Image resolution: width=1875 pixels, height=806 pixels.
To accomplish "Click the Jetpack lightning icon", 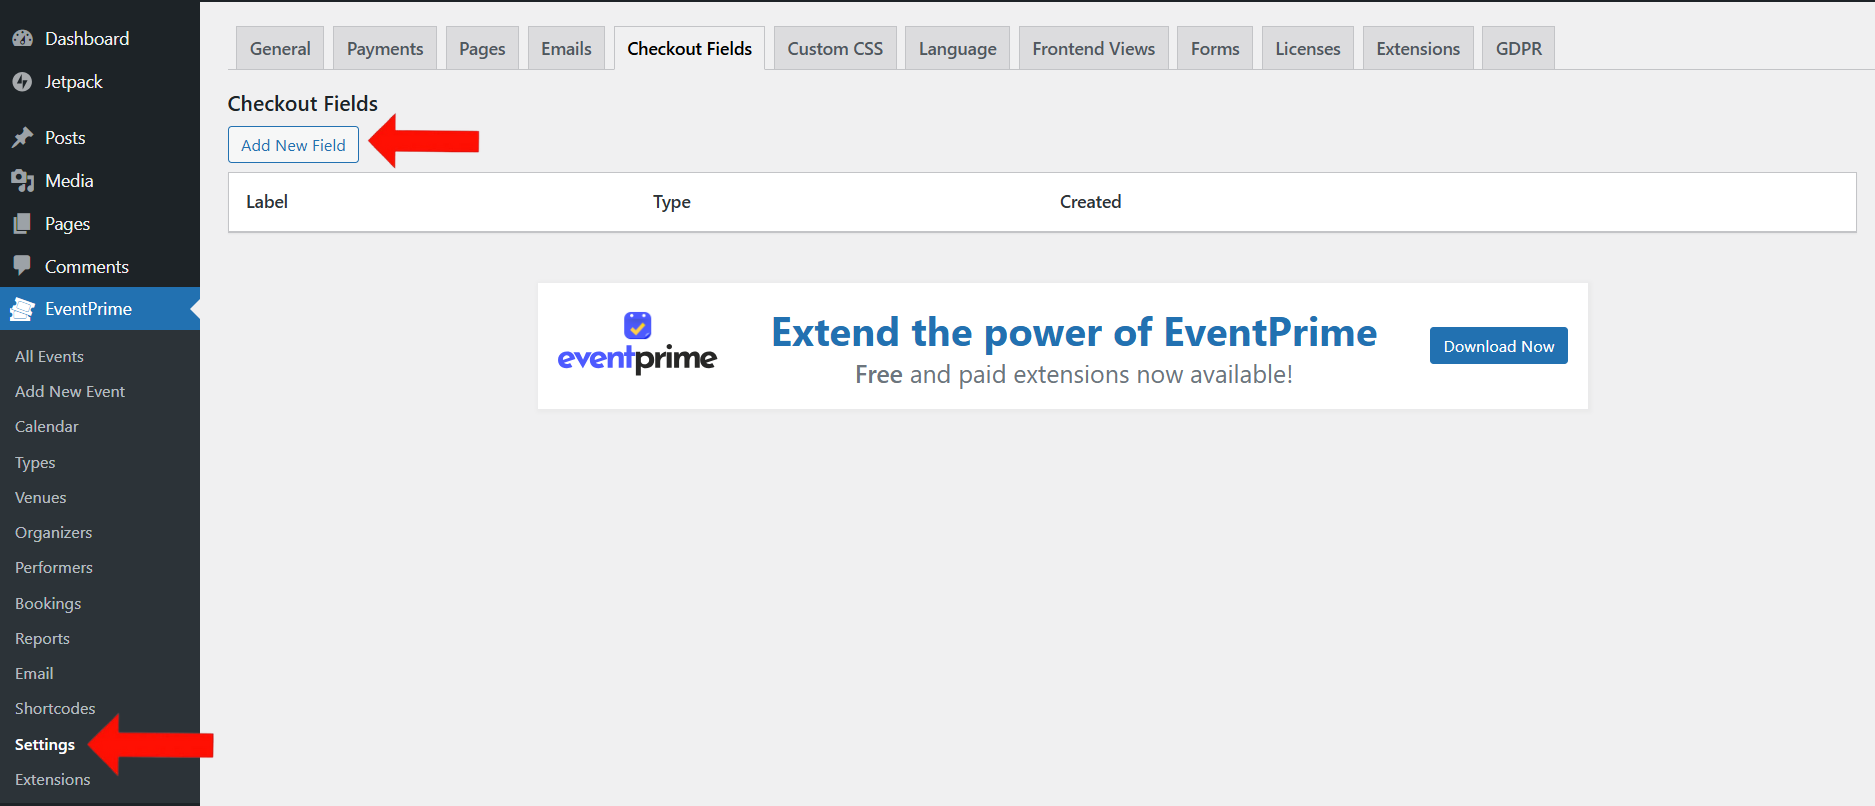I will [x=22, y=82].
